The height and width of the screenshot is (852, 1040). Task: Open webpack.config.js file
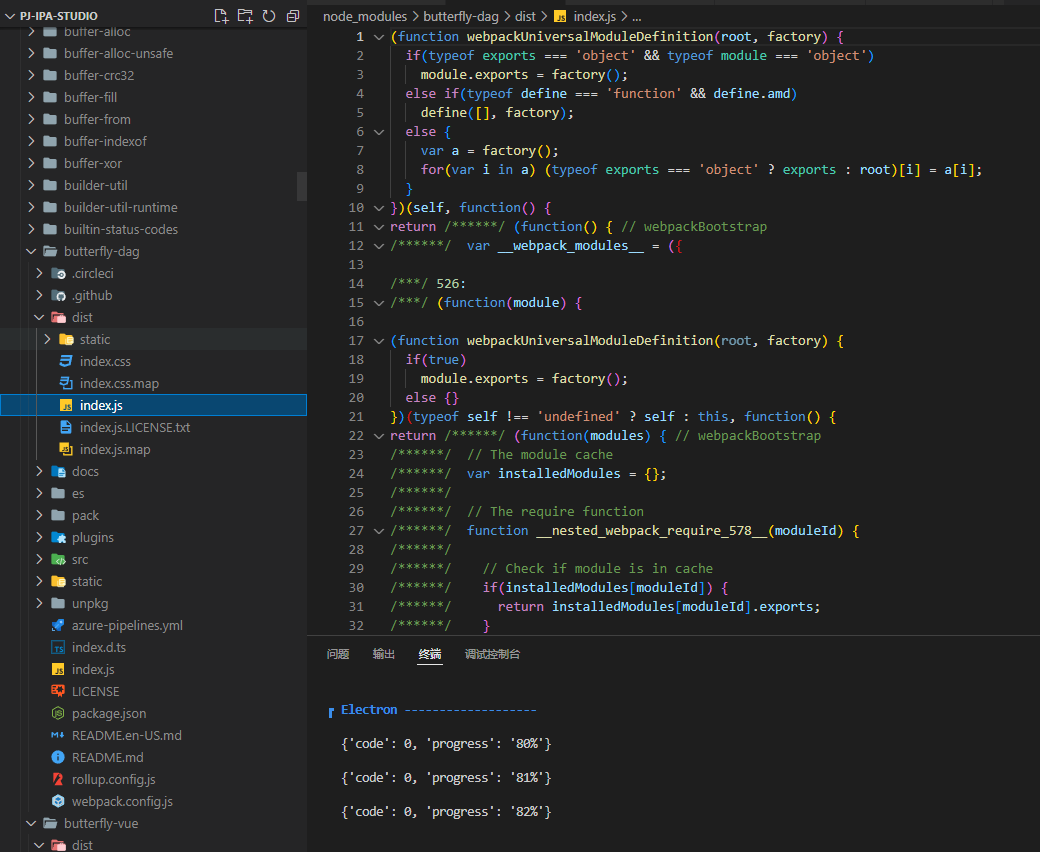coord(122,801)
